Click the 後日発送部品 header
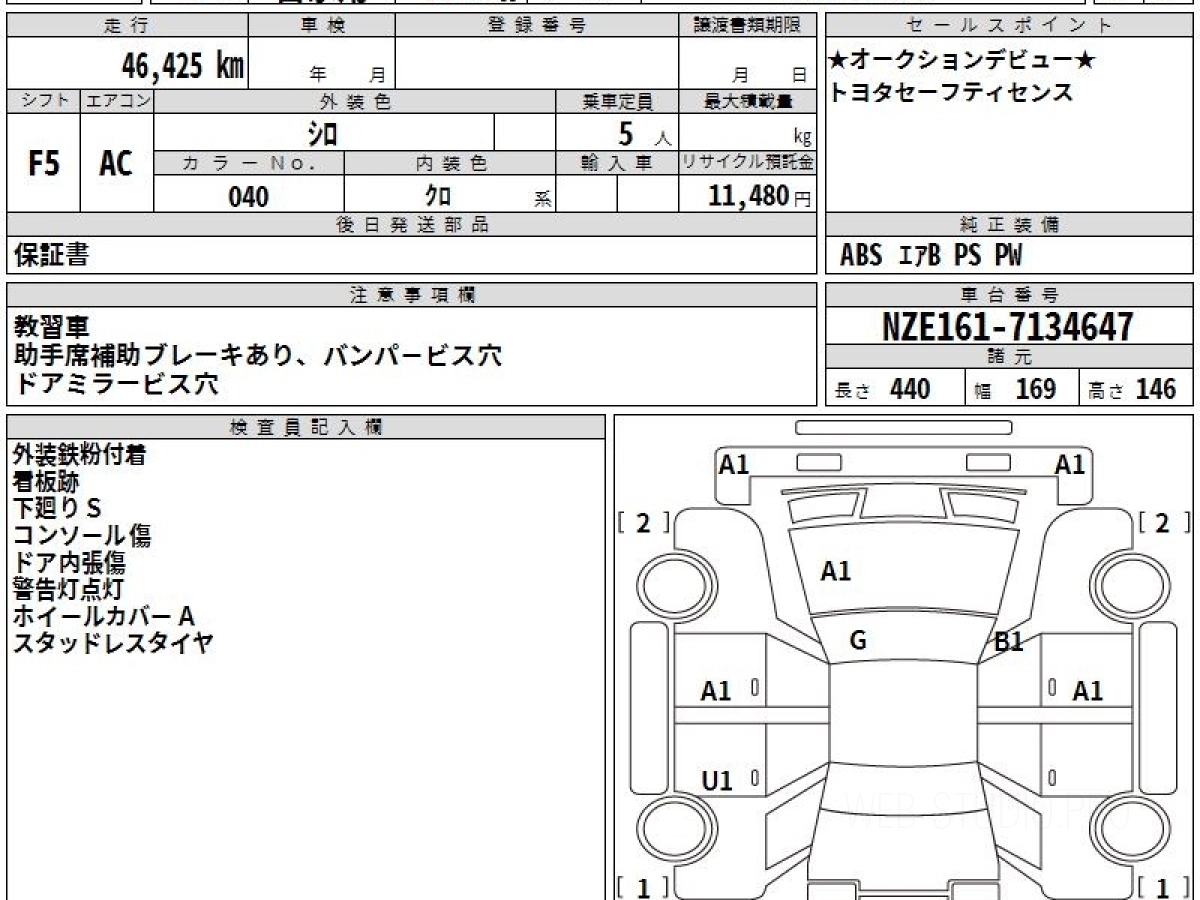 (411, 225)
